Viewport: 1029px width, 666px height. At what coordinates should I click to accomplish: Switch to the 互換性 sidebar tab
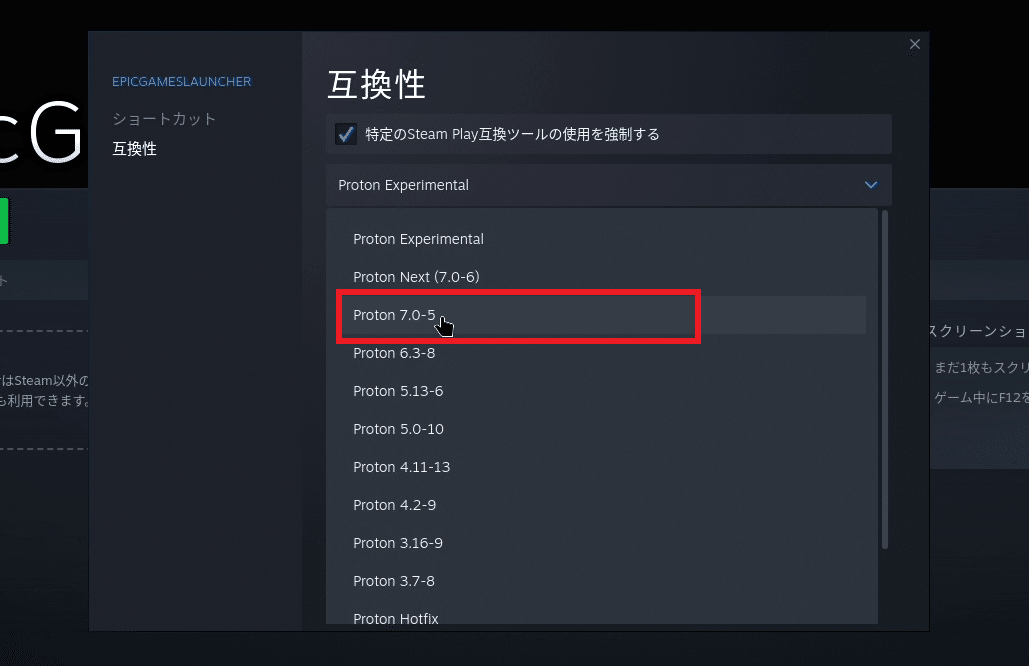135,149
